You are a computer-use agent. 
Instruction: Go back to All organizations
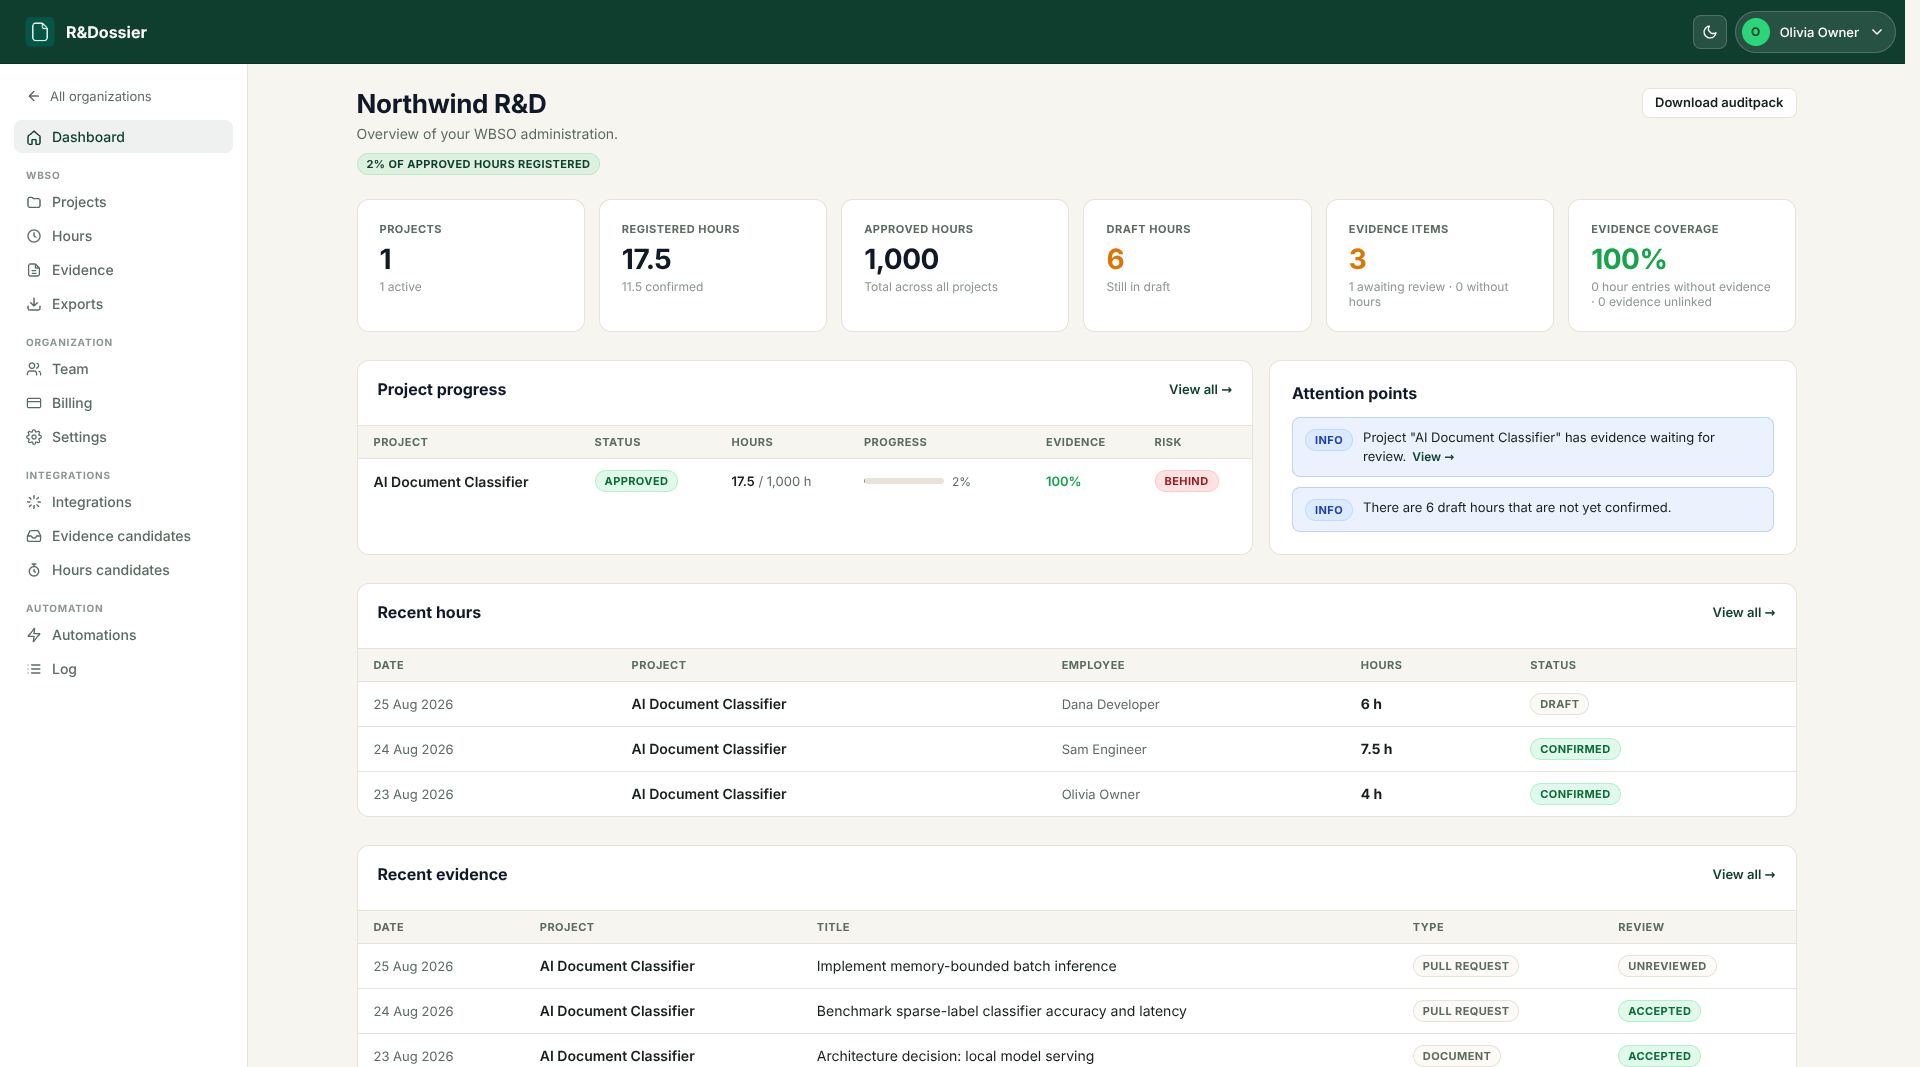[90, 96]
